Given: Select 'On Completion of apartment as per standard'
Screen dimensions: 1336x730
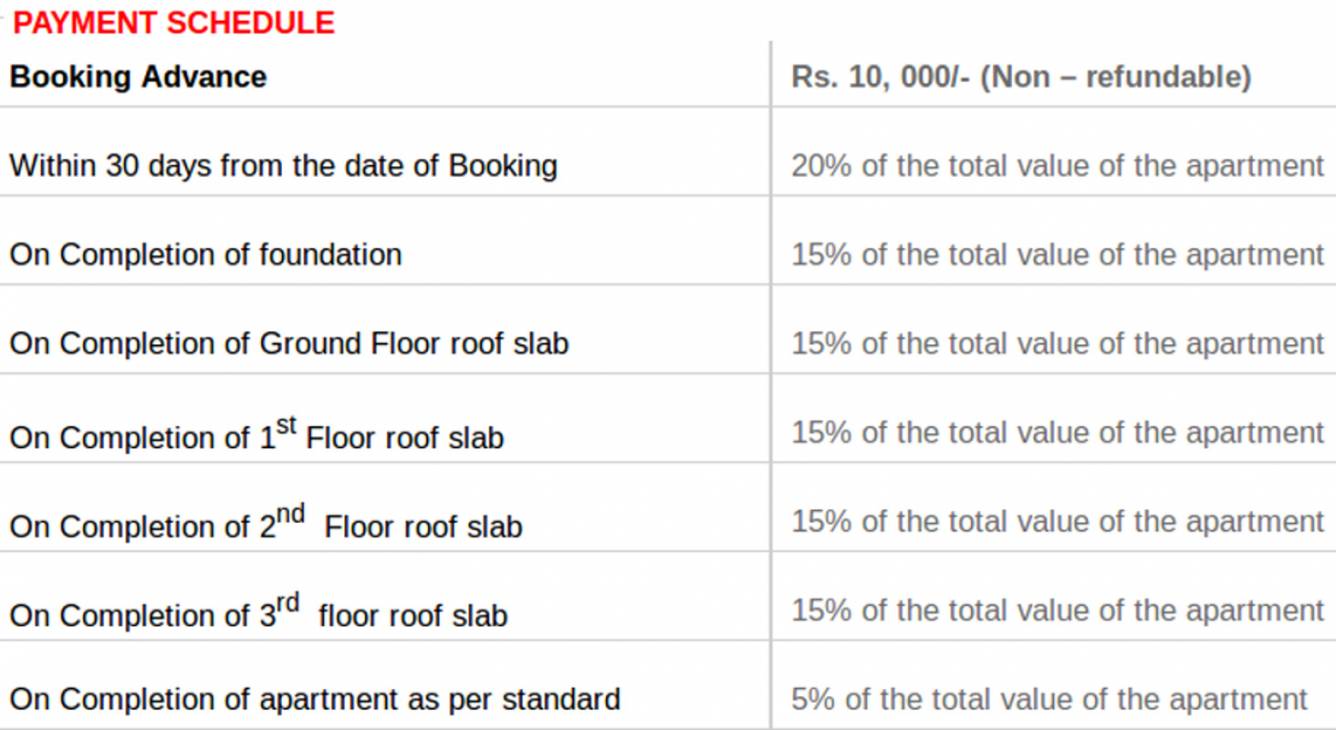Looking at the screenshot, I should [x=315, y=698].
